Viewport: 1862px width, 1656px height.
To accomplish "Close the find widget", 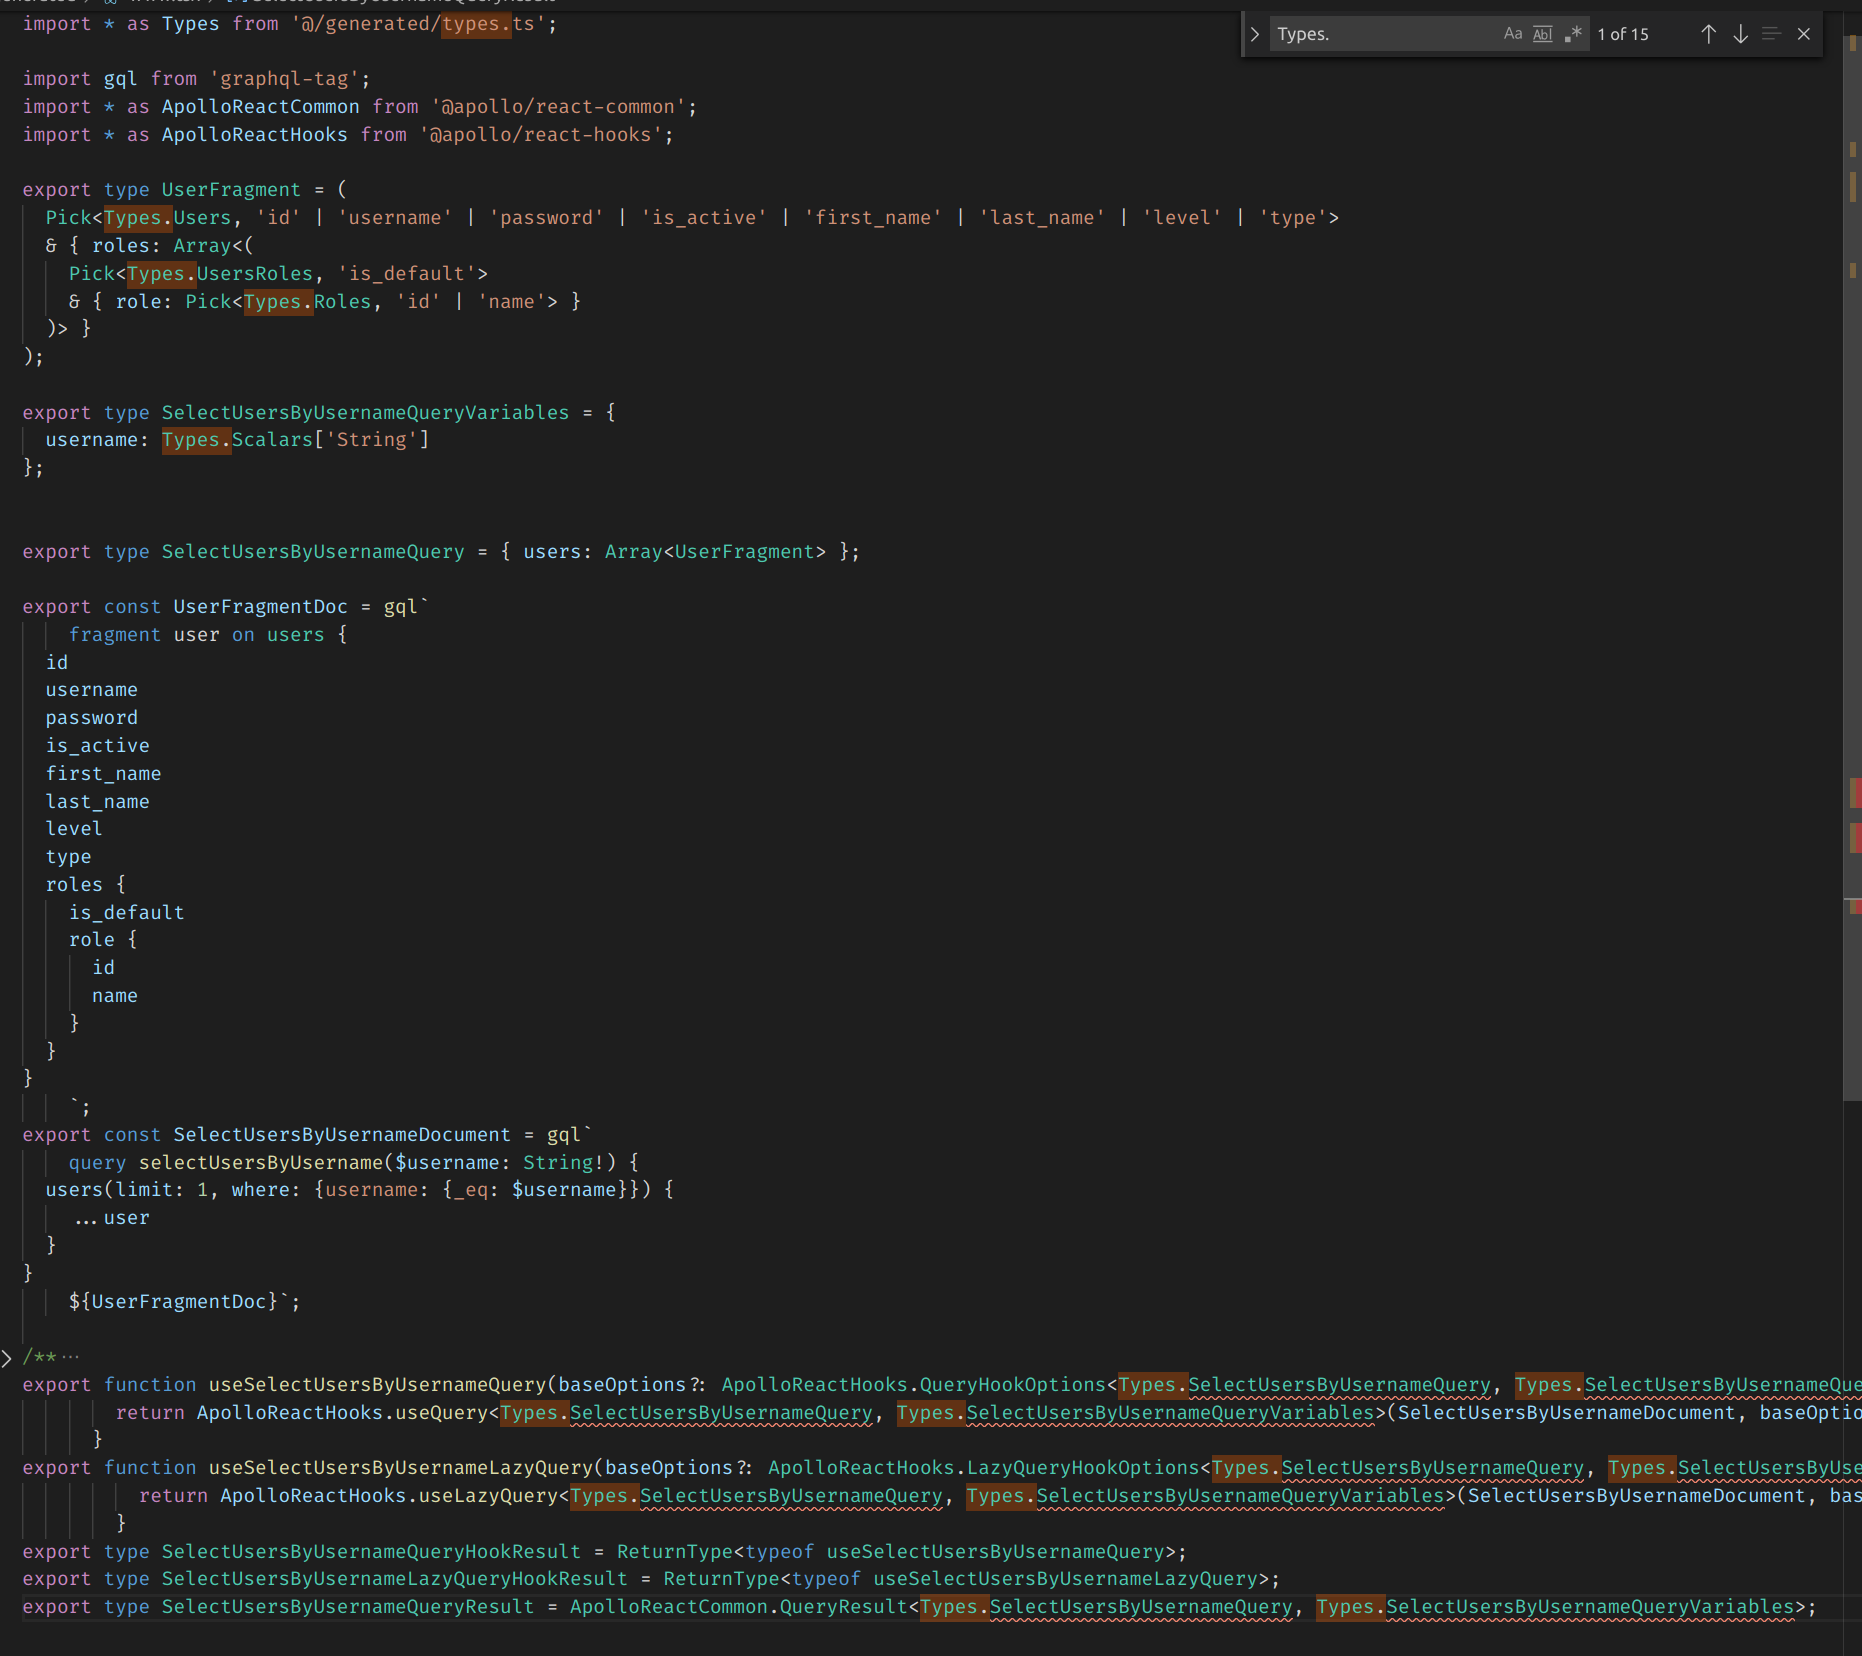I will tap(1804, 34).
